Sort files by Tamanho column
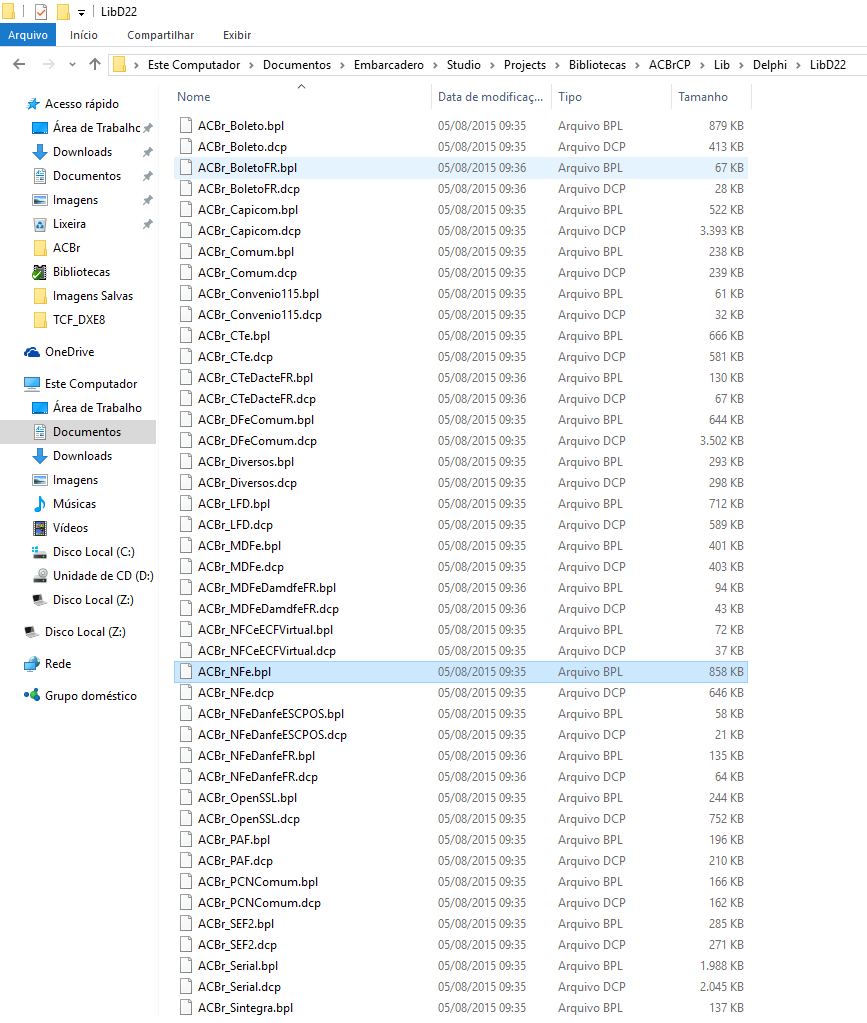Viewport: 867px width, 1023px height. [x=703, y=97]
